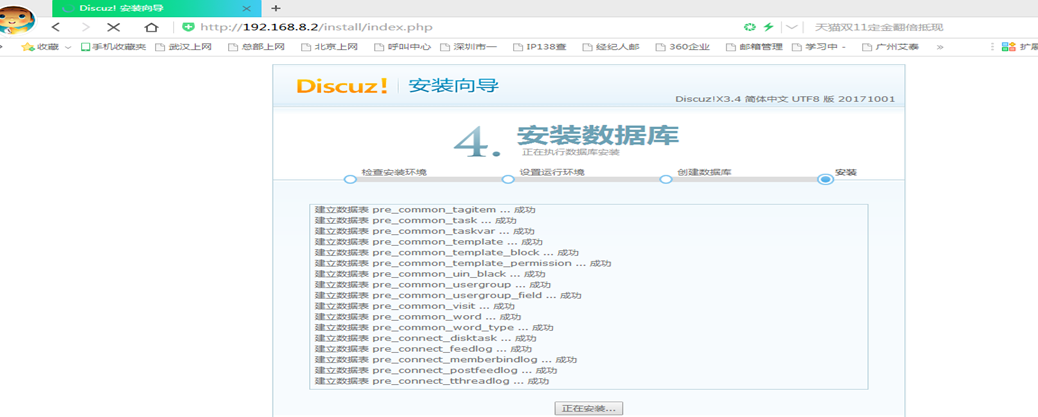Click the log line 'pre_common_usergroup ... 成功'

pos(432,285)
